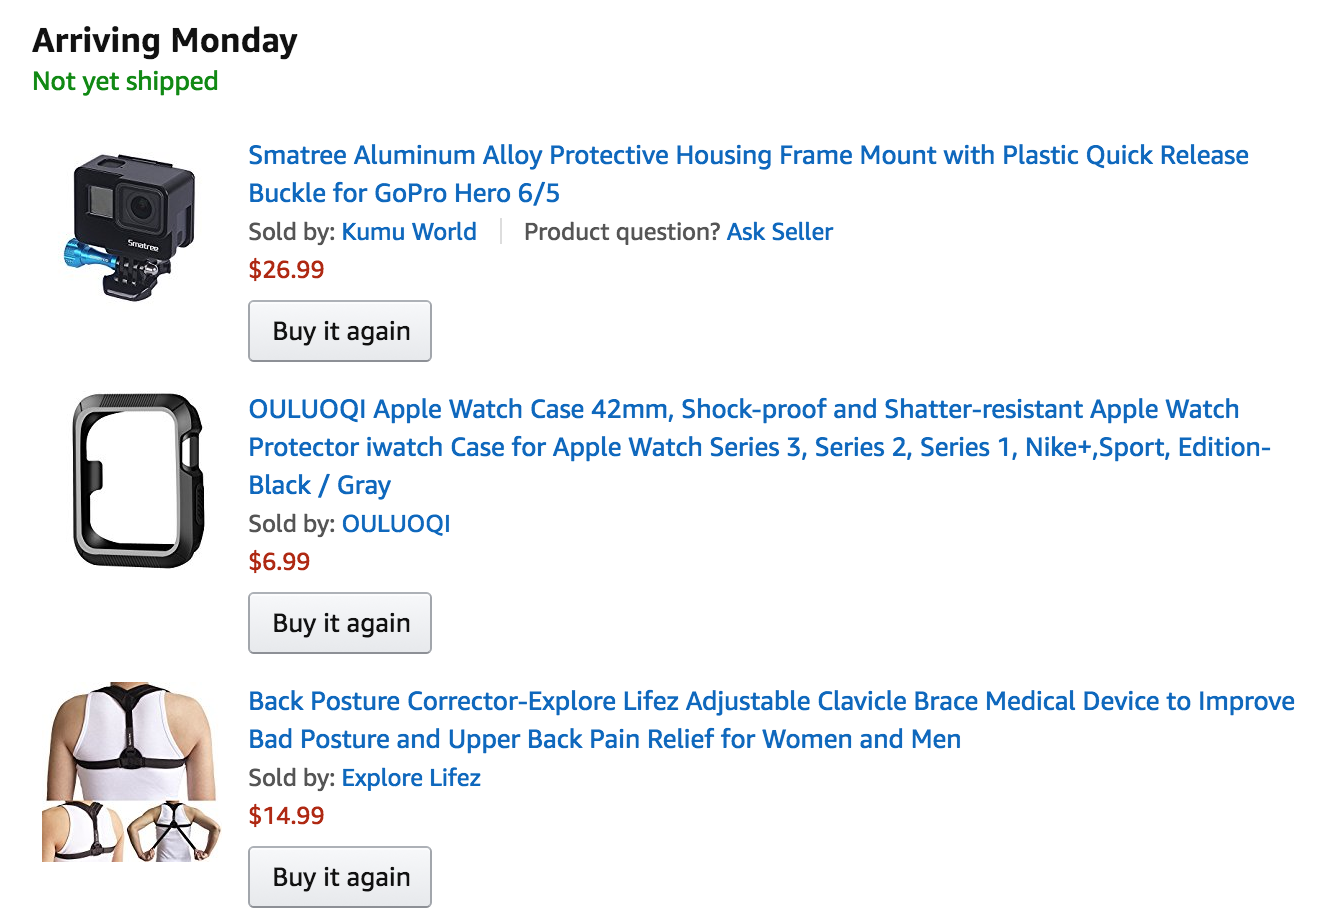Click the Sold by label beside Kumu World
1334x910 pixels.
pyautogui.click(x=291, y=232)
